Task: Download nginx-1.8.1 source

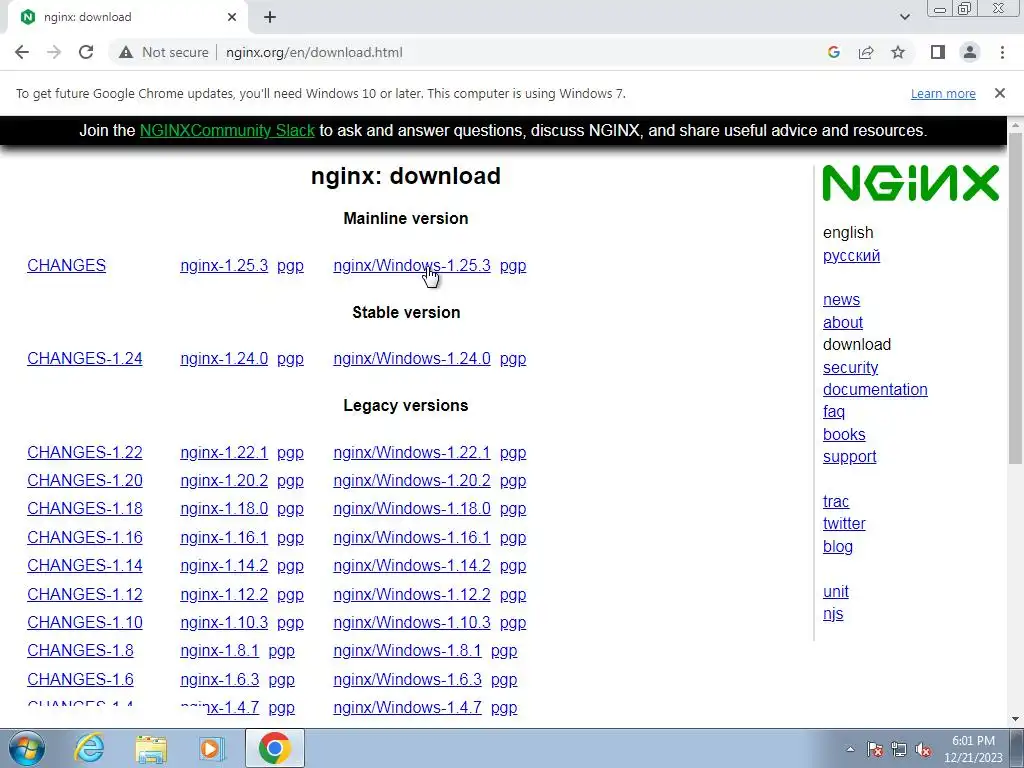Action: 219,650
